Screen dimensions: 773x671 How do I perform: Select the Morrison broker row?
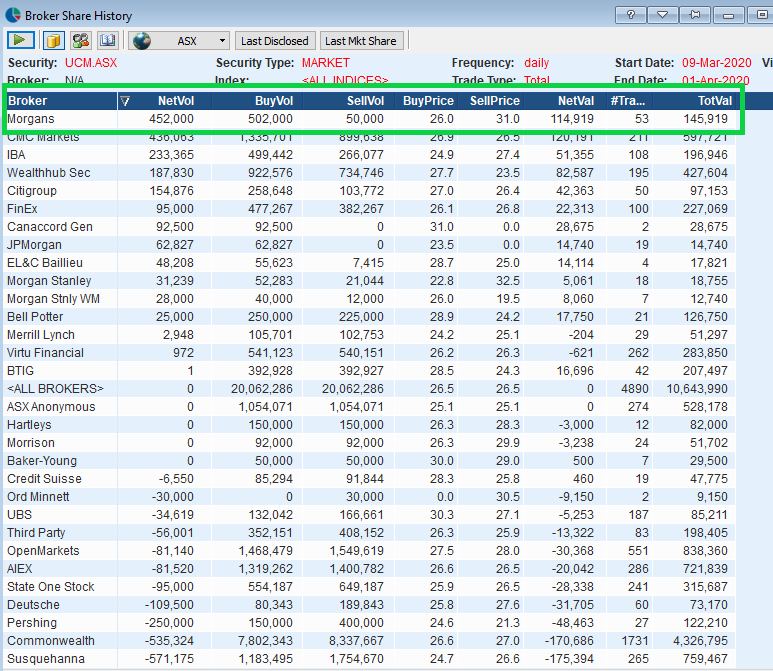370,443
